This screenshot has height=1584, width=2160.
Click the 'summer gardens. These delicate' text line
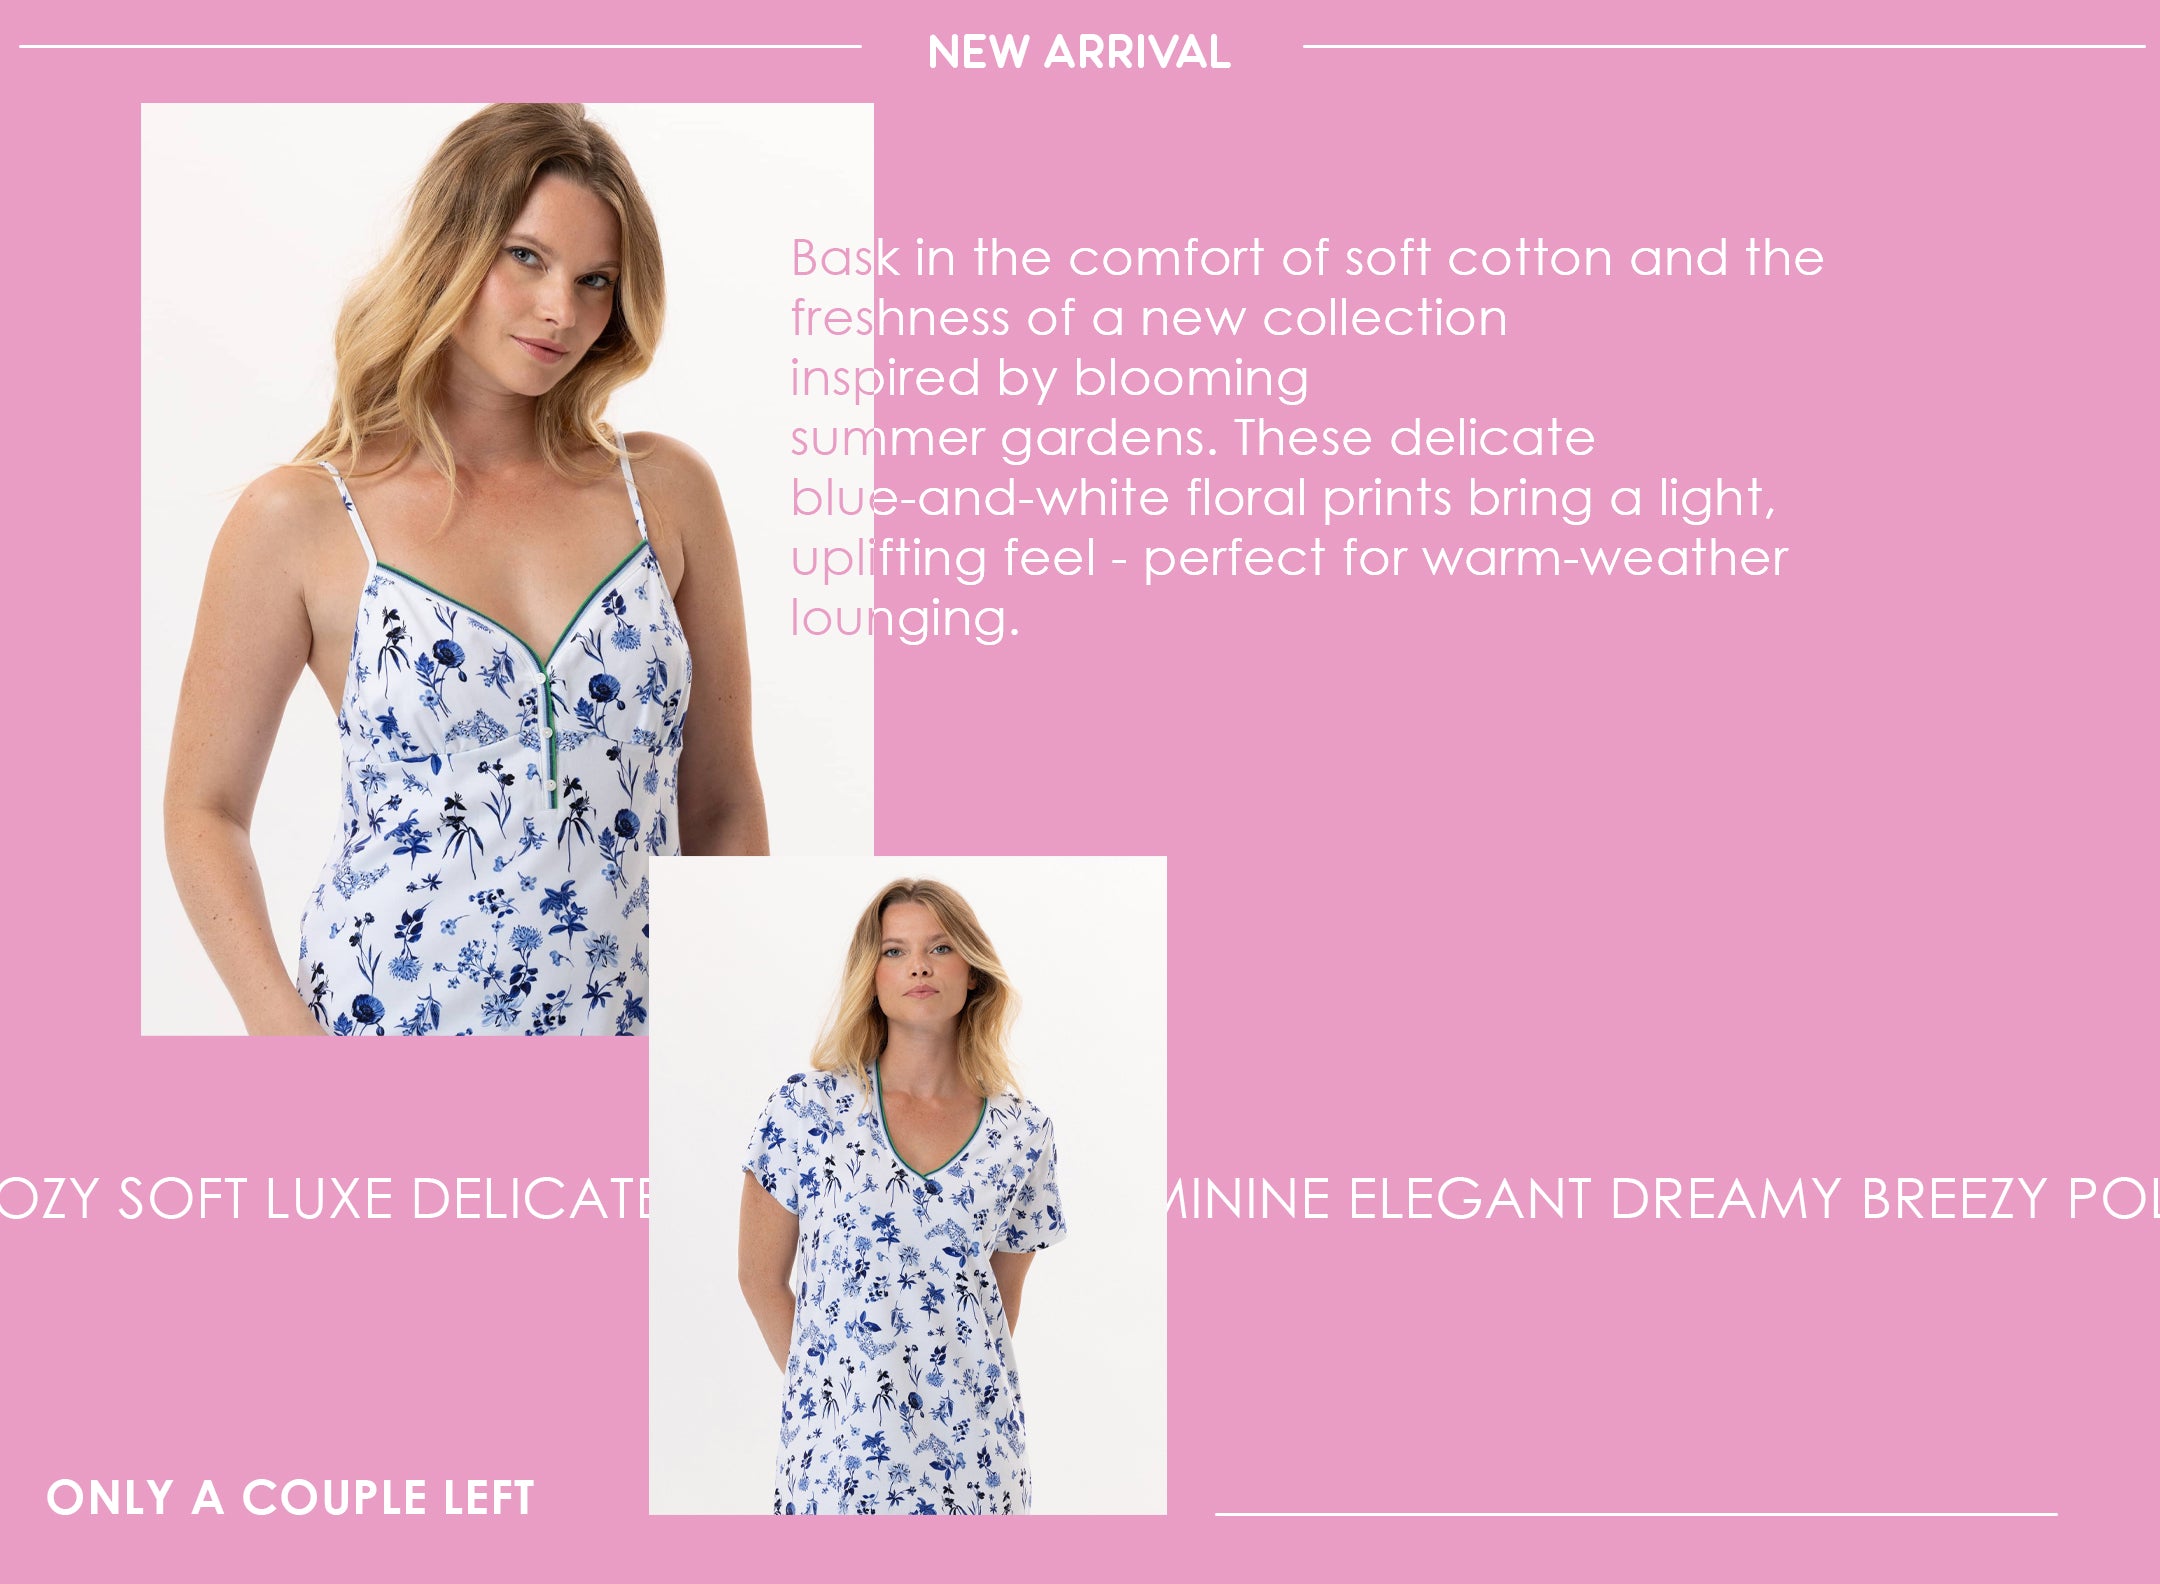pos(1193,438)
